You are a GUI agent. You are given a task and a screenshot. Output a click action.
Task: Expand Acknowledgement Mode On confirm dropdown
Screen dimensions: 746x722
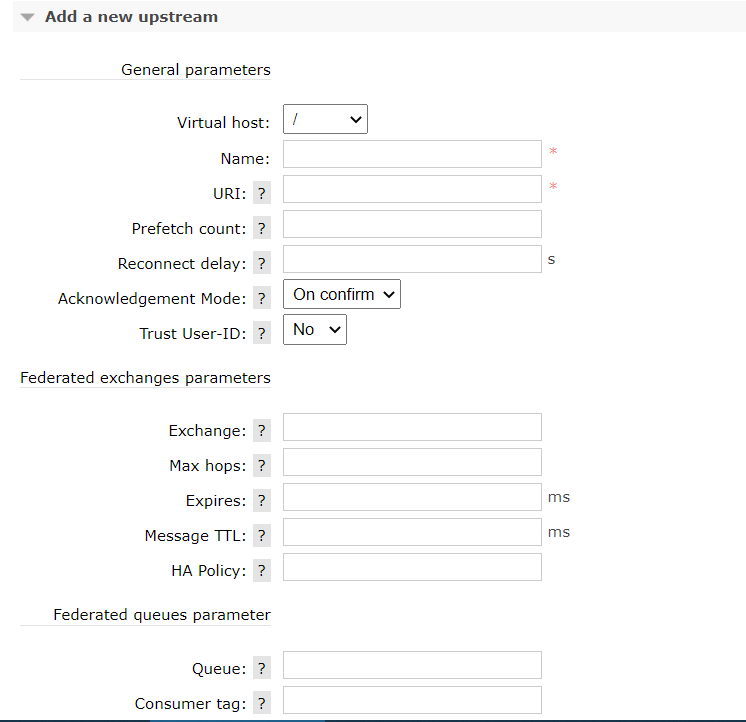tap(342, 295)
